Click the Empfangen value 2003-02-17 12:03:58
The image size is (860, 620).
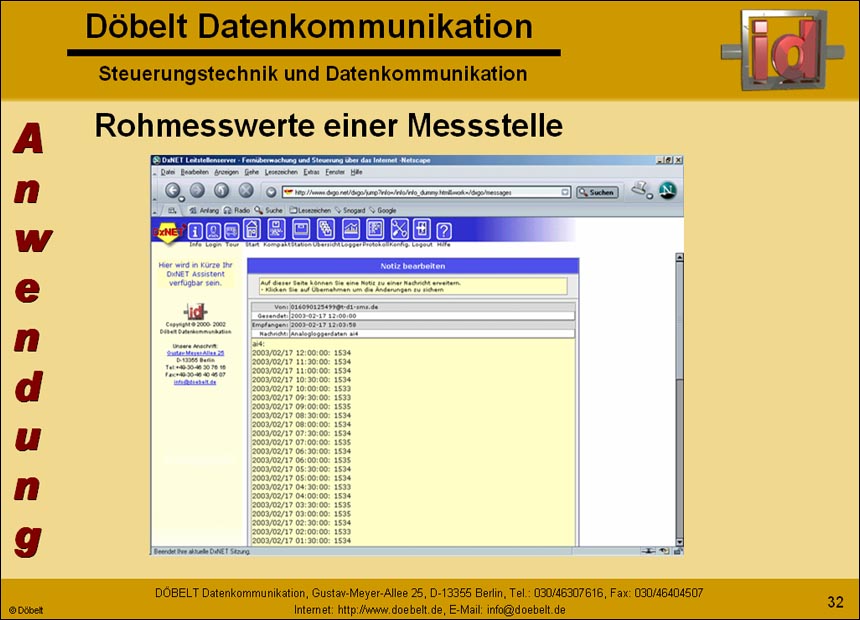[x=323, y=325]
